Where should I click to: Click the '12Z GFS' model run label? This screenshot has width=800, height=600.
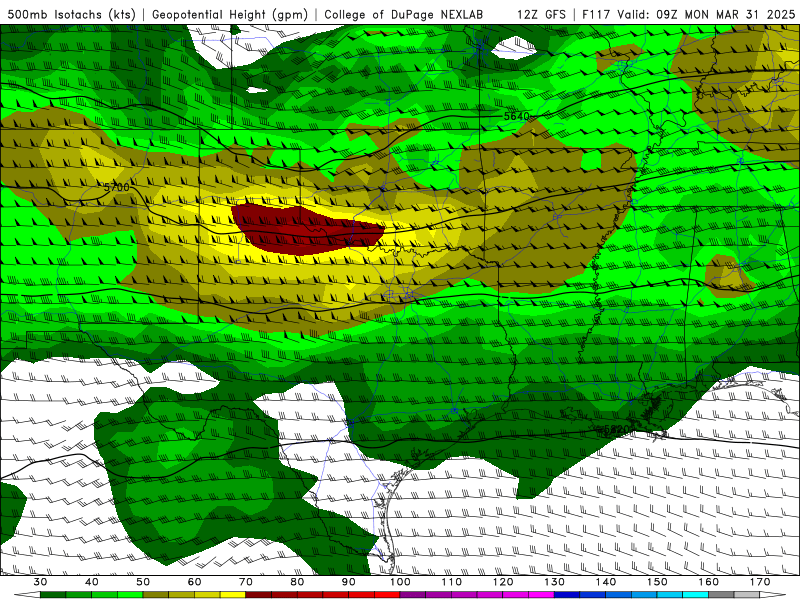pyautogui.click(x=541, y=14)
